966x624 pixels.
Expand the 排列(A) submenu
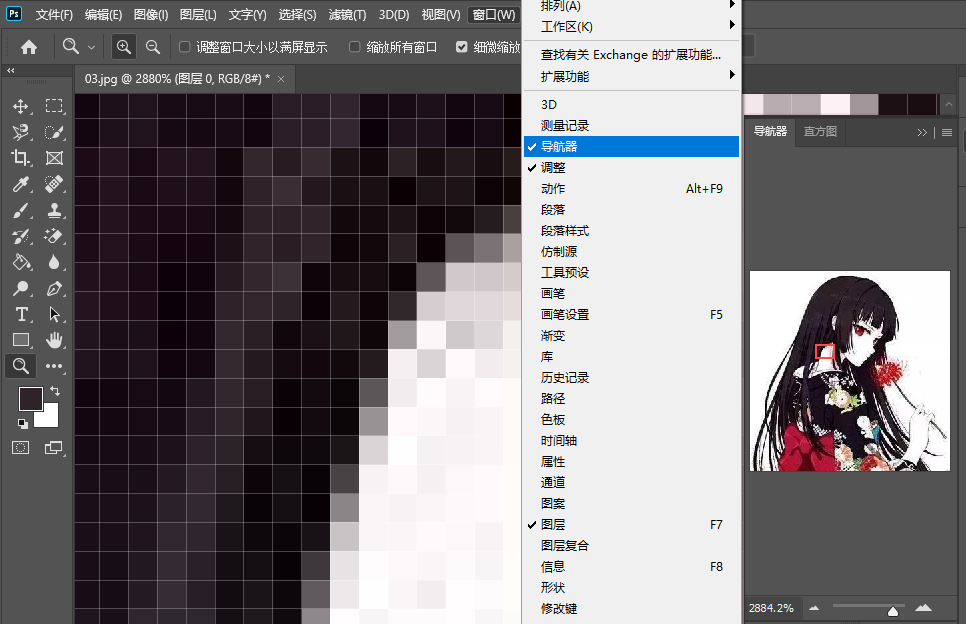(x=631, y=6)
